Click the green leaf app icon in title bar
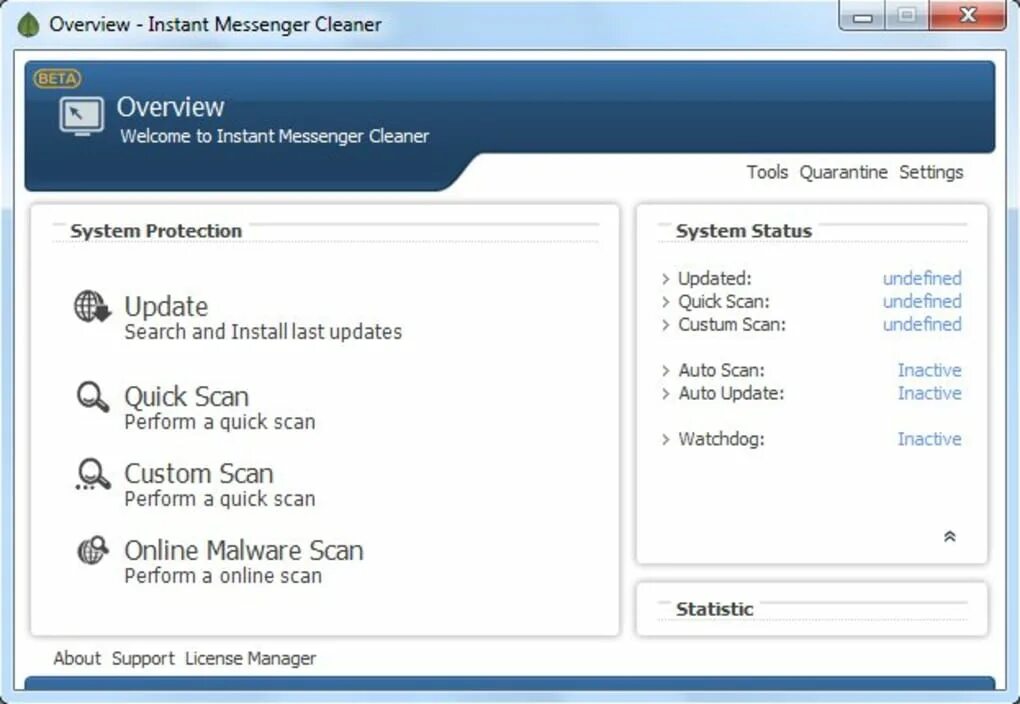The height and width of the screenshot is (704, 1020). click(28, 25)
